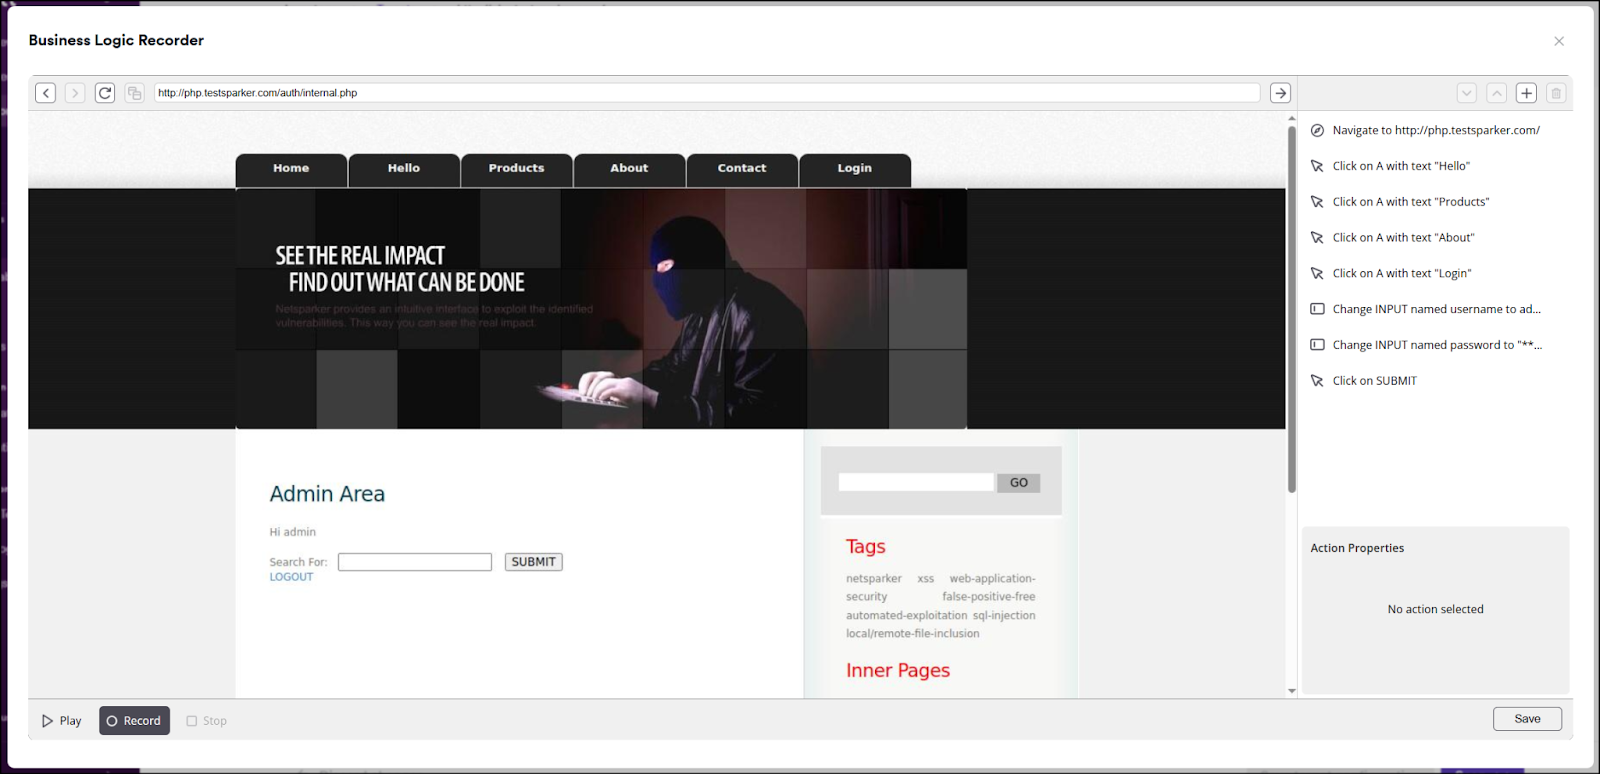1600x774 pixels.
Task: Click the LOGOUT link
Action: [x=291, y=577]
